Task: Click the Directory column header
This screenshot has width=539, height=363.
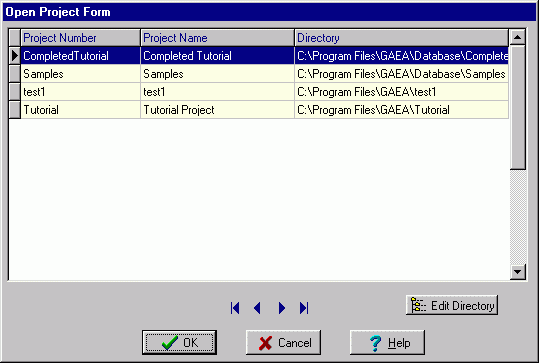Action: 402,38
